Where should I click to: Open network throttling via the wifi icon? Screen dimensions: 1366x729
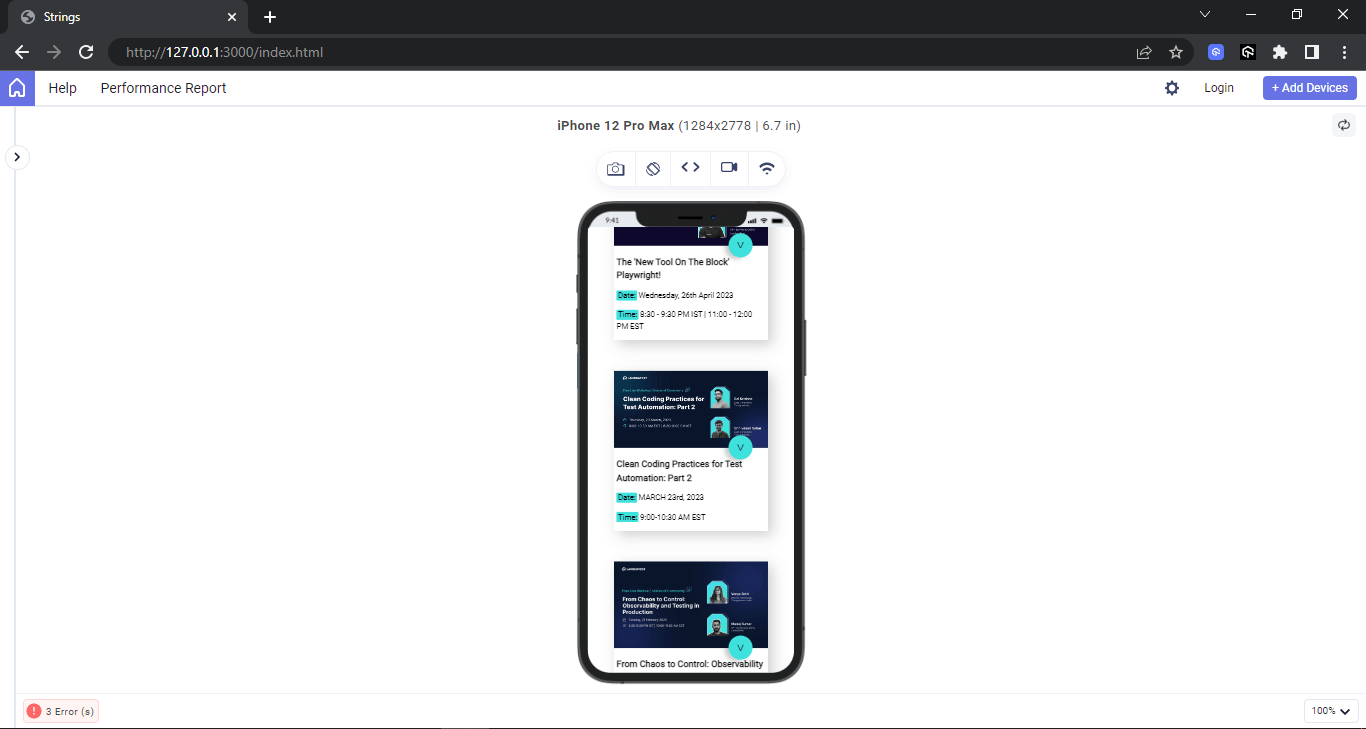pyautogui.click(x=766, y=168)
